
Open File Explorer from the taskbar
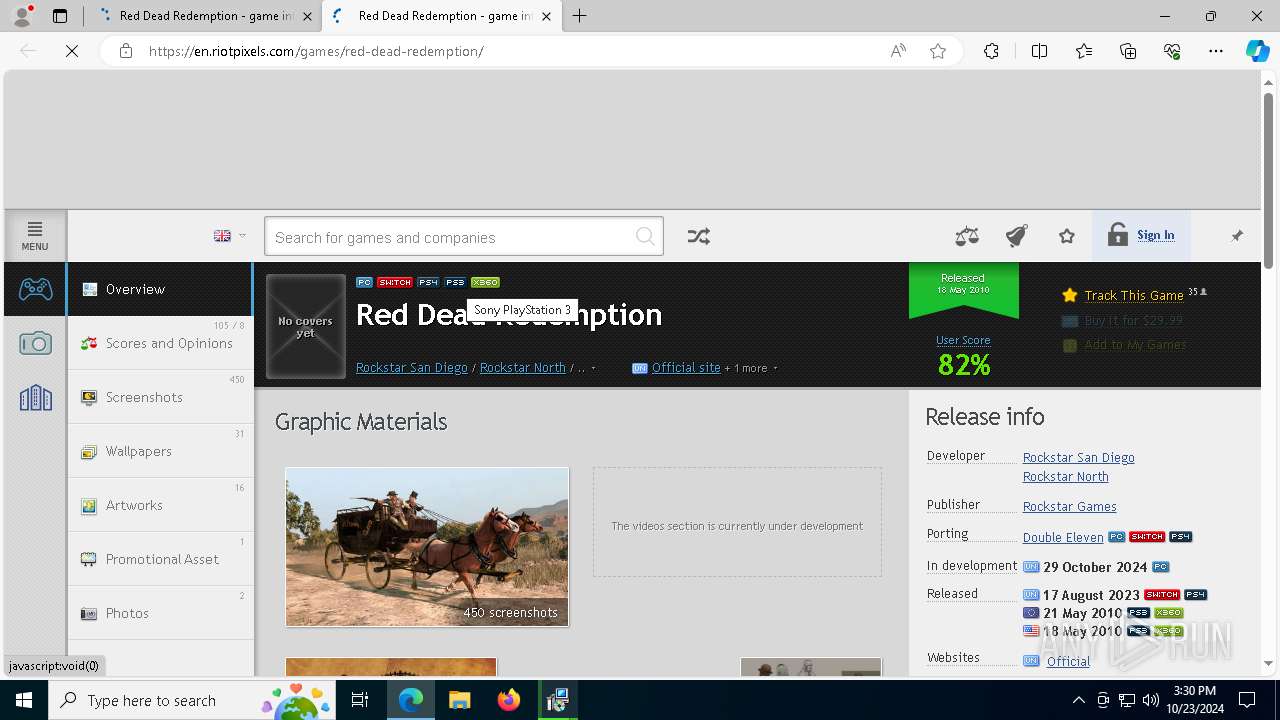[459, 700]
